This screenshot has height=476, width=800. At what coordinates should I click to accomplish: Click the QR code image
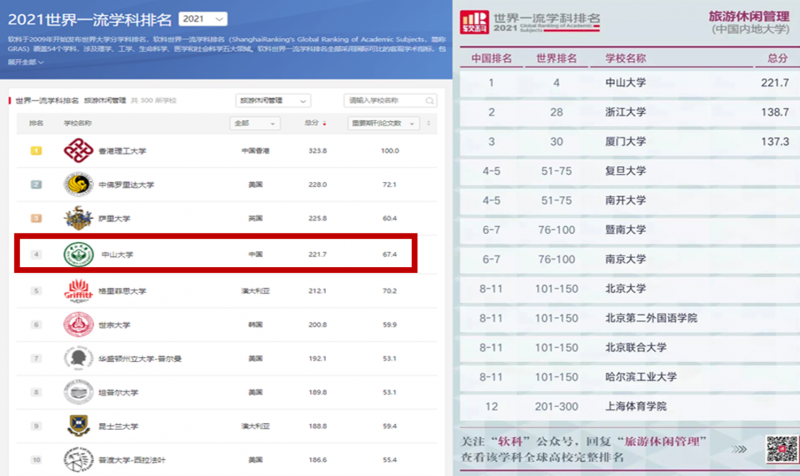[x=782, y=449]
